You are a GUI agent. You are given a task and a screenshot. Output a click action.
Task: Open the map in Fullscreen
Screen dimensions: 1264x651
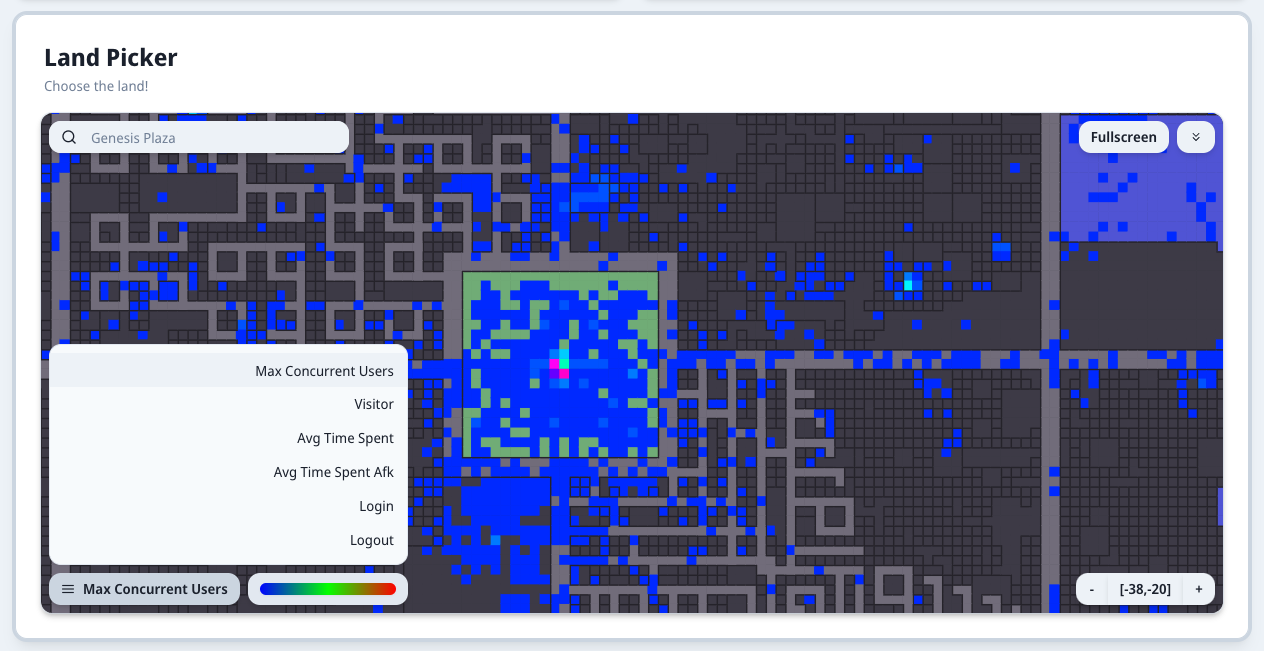coord(1124,137)
